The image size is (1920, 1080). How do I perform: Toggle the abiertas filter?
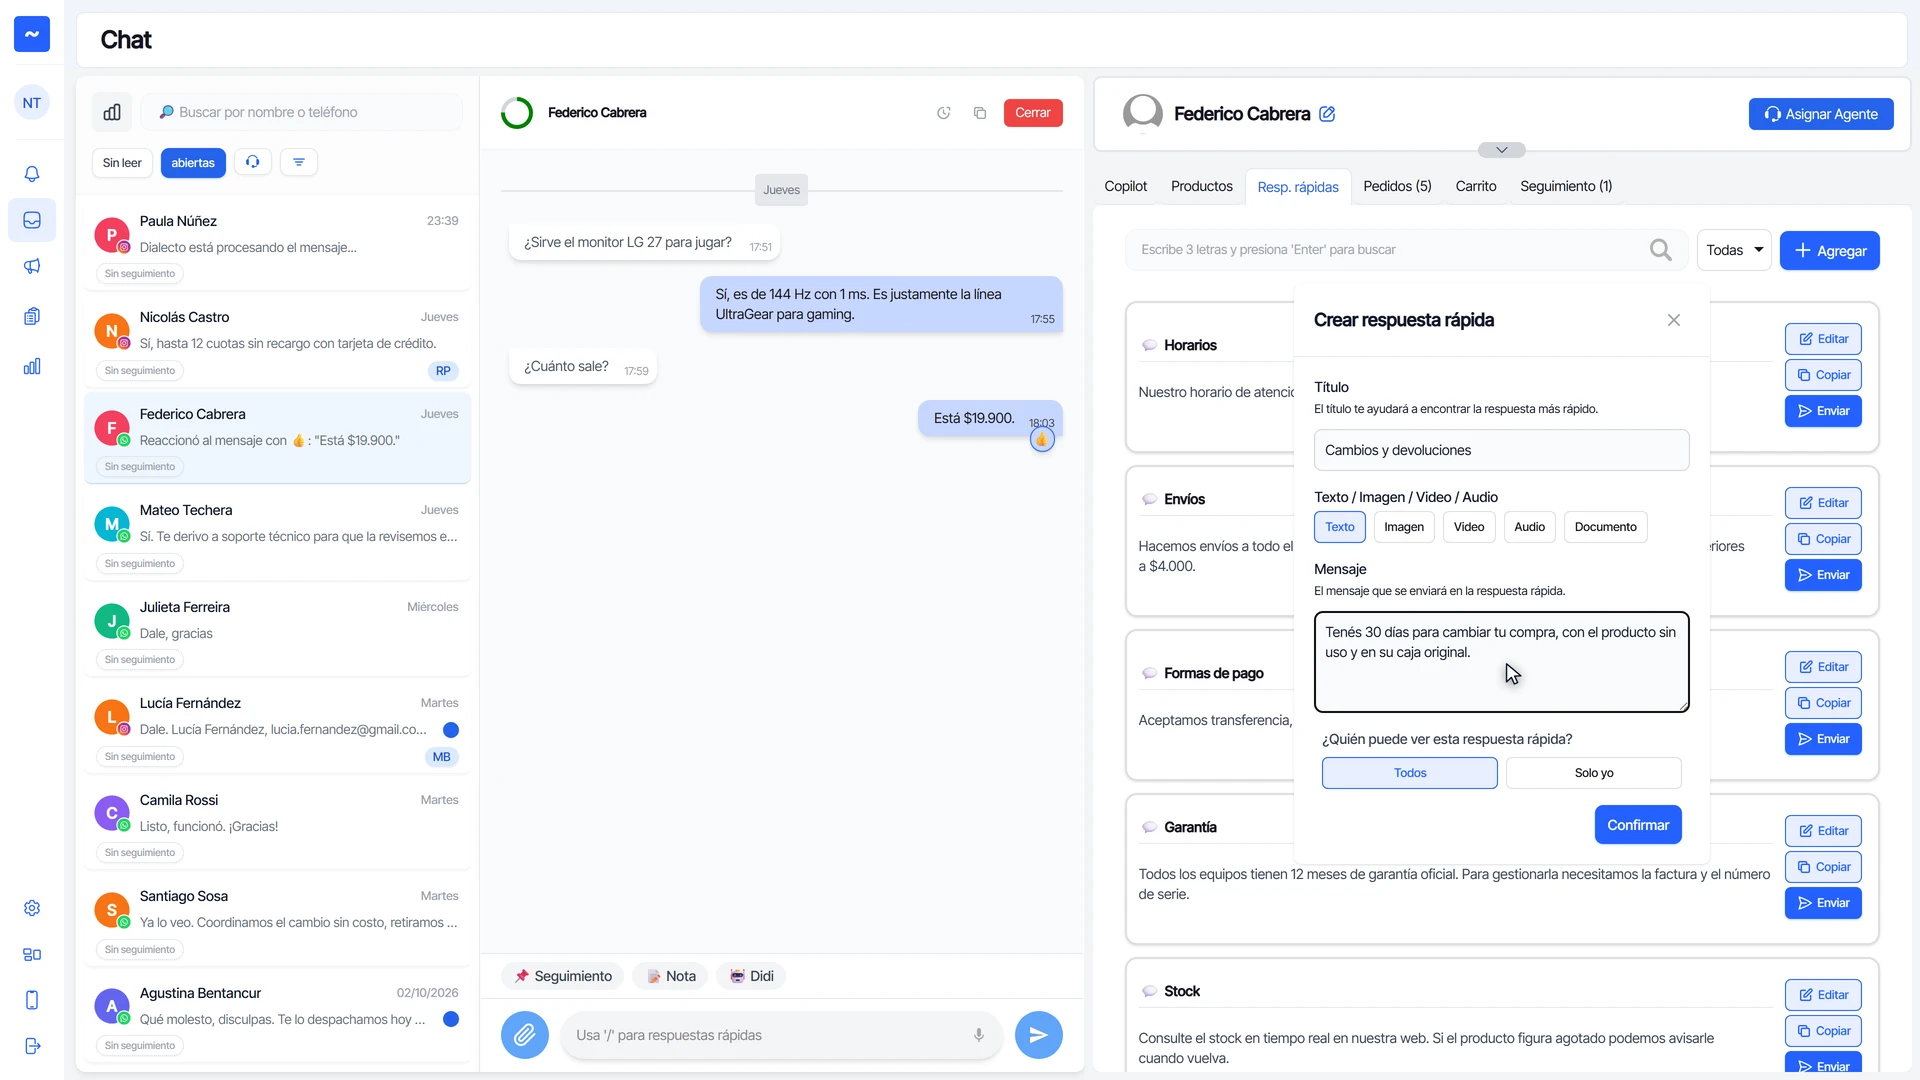(x=193, y=163)
